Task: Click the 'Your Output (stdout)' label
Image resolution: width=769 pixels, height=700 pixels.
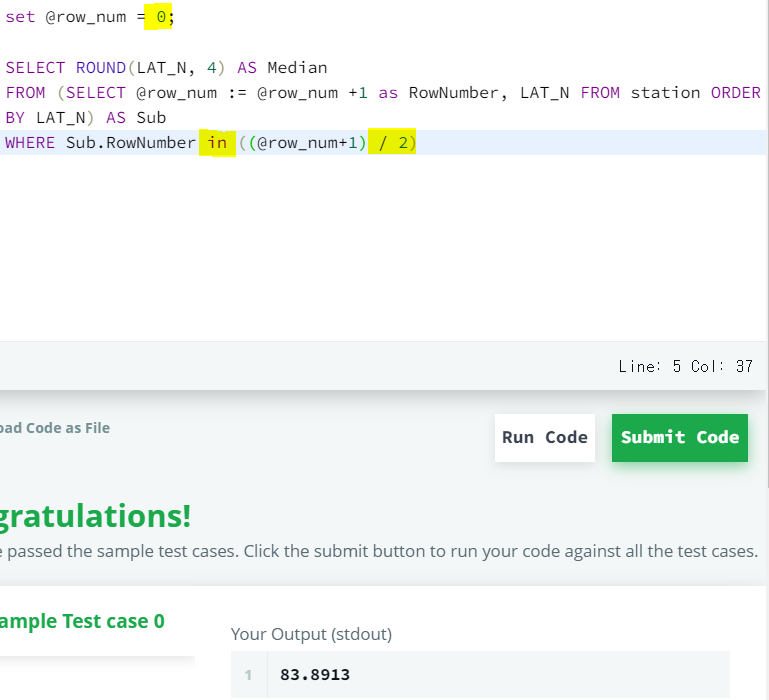Action: coord(311,634)
